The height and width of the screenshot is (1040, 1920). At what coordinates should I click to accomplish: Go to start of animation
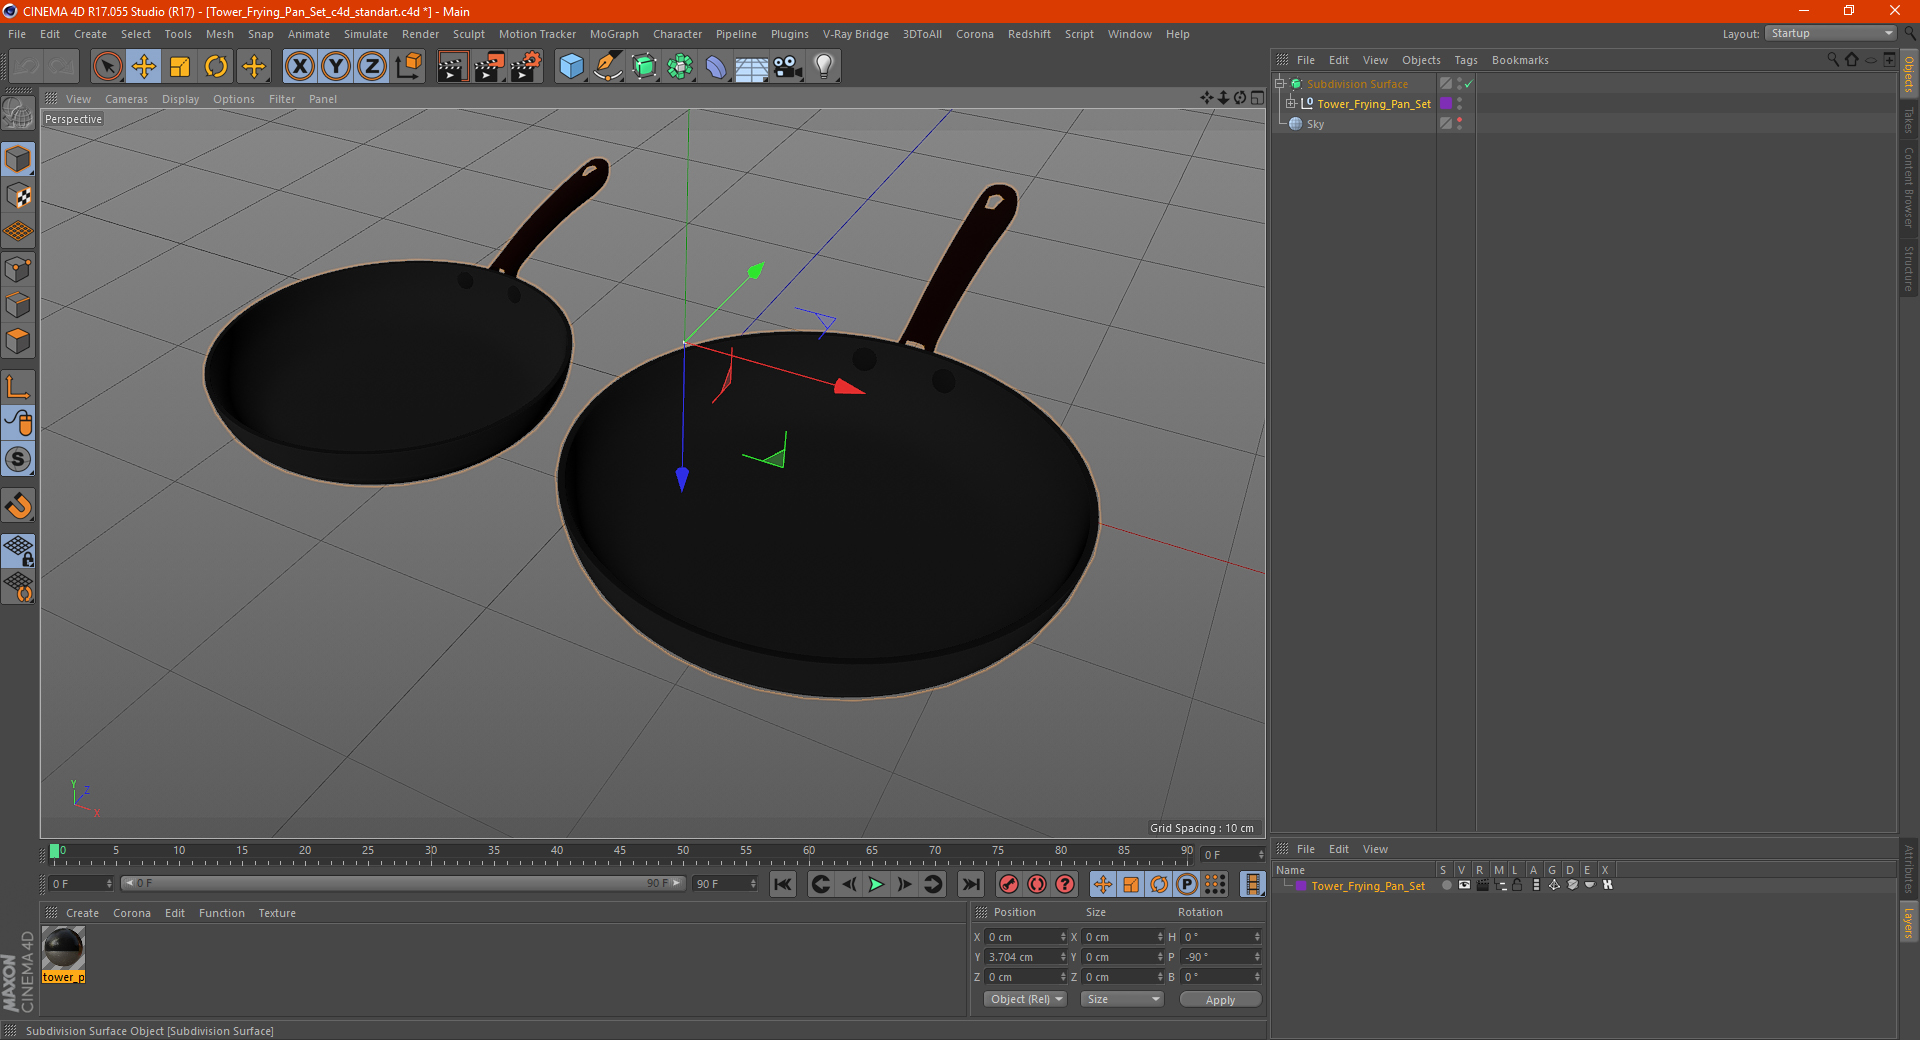point(783,884)
